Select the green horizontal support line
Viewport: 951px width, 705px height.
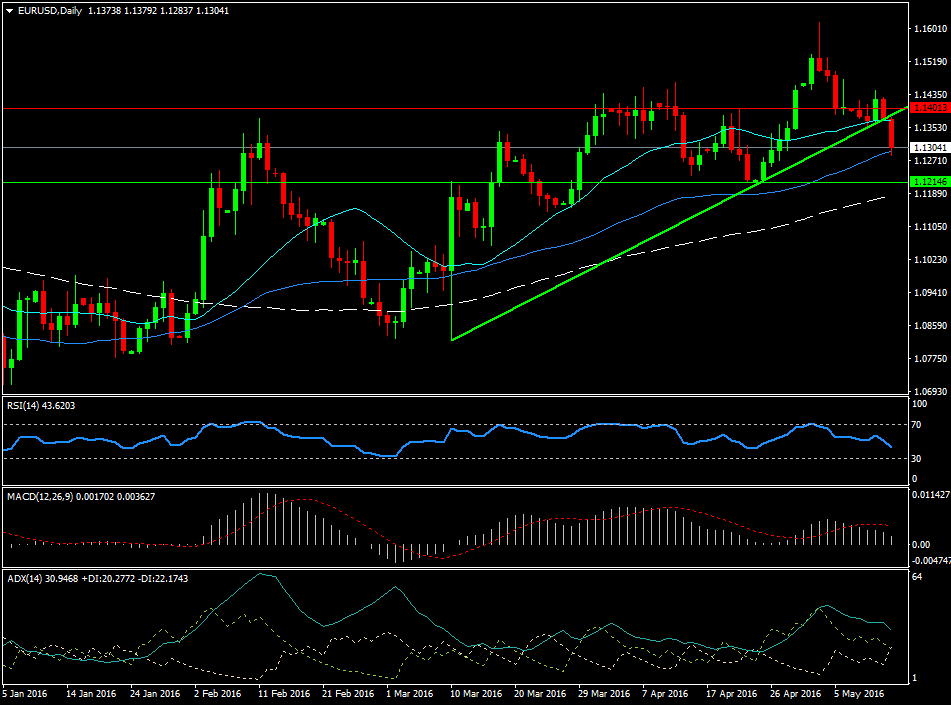click(x=300, y=182)
